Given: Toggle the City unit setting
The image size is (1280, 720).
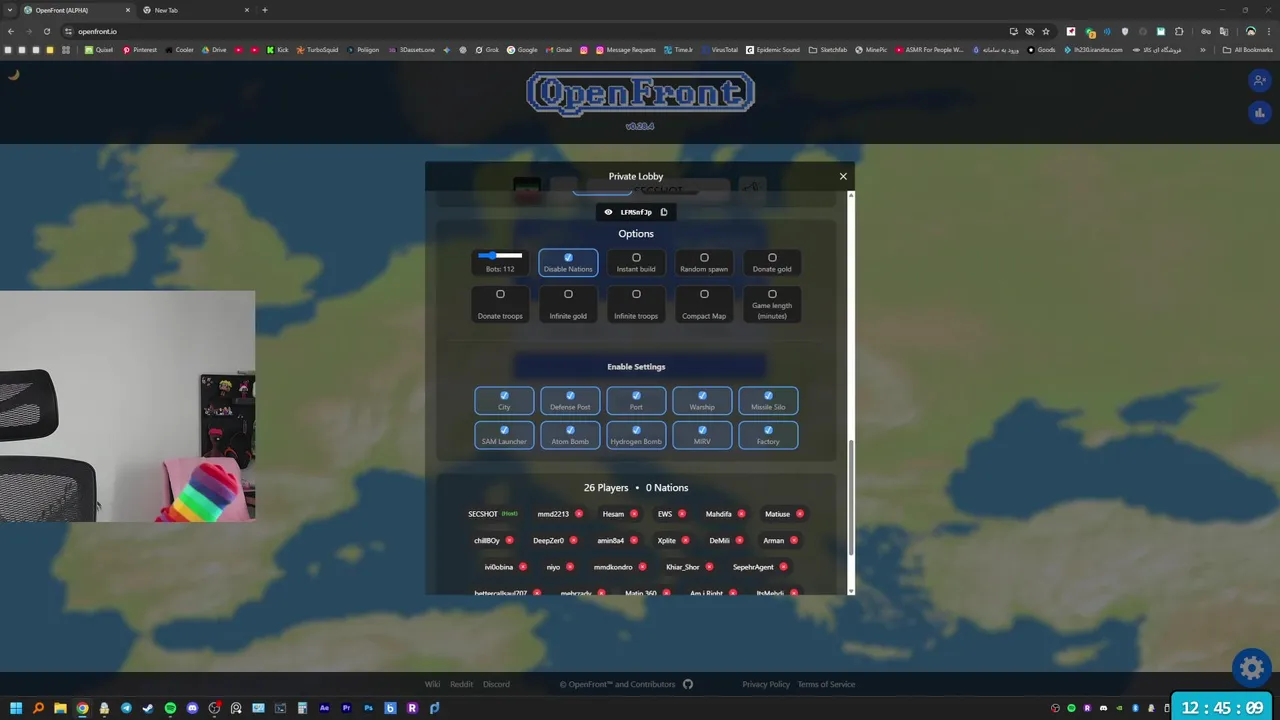Looking at the screenshot, I should click(x=504, y=400).
